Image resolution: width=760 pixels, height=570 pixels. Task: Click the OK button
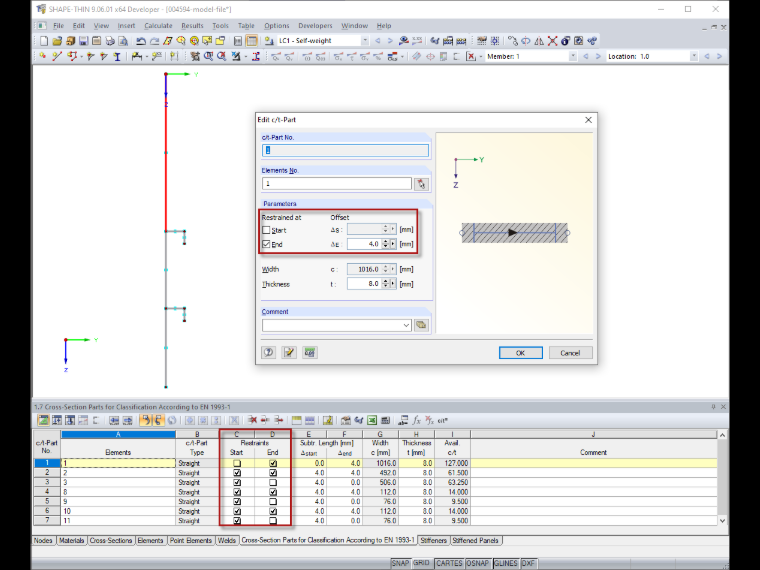(521, 353)
